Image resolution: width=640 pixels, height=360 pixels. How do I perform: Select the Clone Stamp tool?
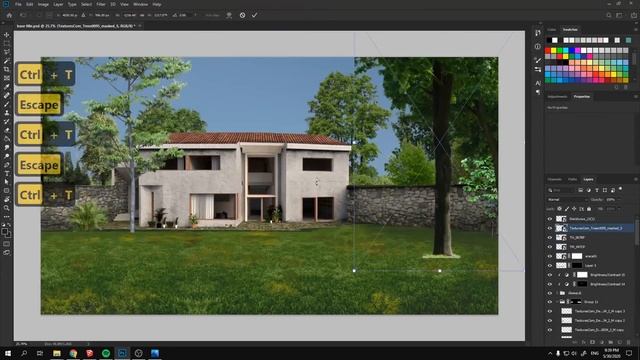pyautogui.click(x=7, y=113)
